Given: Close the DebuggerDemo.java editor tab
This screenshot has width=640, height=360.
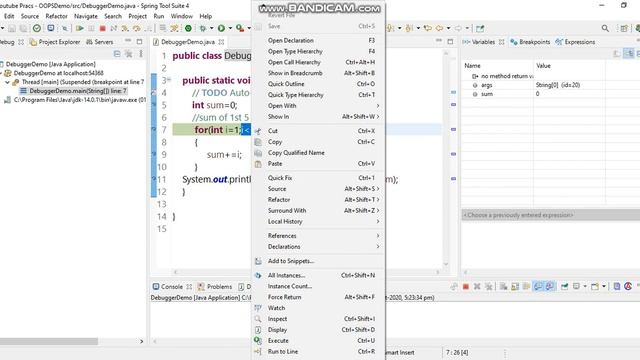Looking at the screenshot, I should point(221,42).
